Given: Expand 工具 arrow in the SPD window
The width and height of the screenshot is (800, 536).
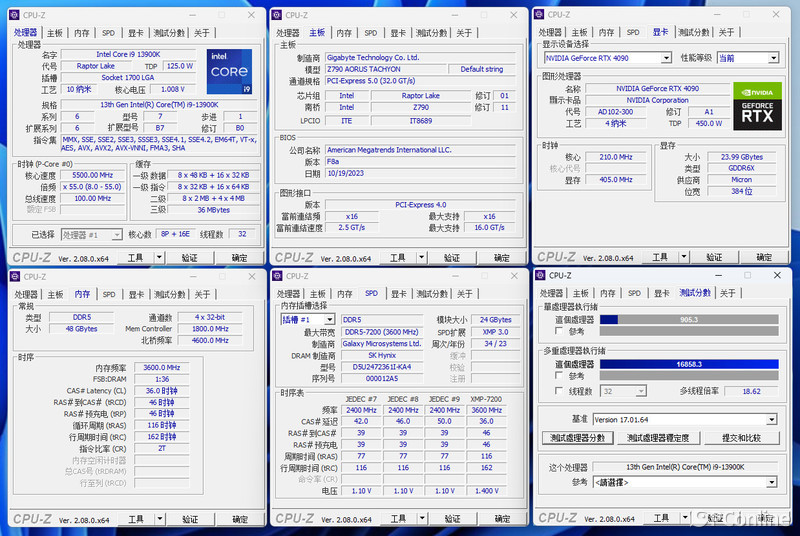Looking at the screenshot, I should (x=422, y=519).
